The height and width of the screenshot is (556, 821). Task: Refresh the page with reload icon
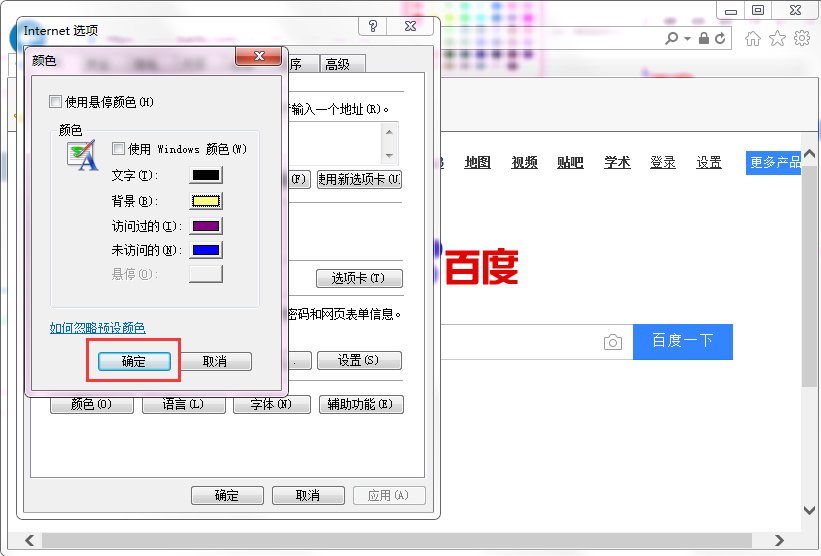click(x=720, y=38)
